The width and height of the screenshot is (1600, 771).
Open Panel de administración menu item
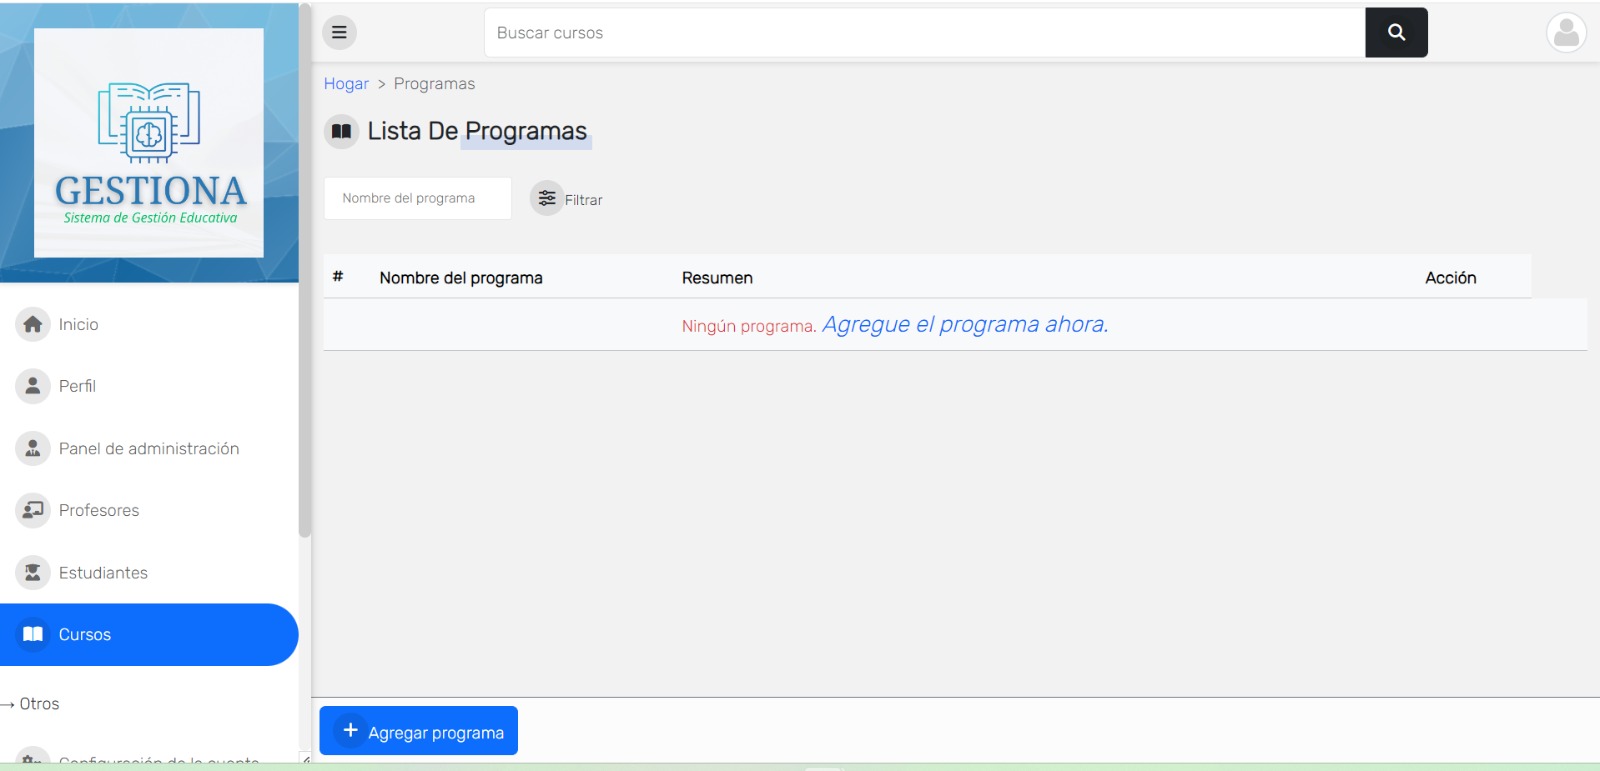click(149, 448)
